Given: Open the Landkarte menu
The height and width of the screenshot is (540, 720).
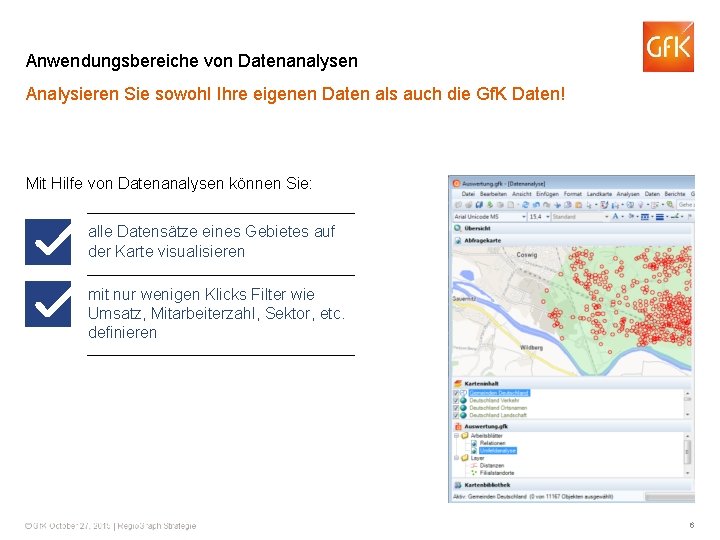Looking at the screenshot, I should click(599, 194).
